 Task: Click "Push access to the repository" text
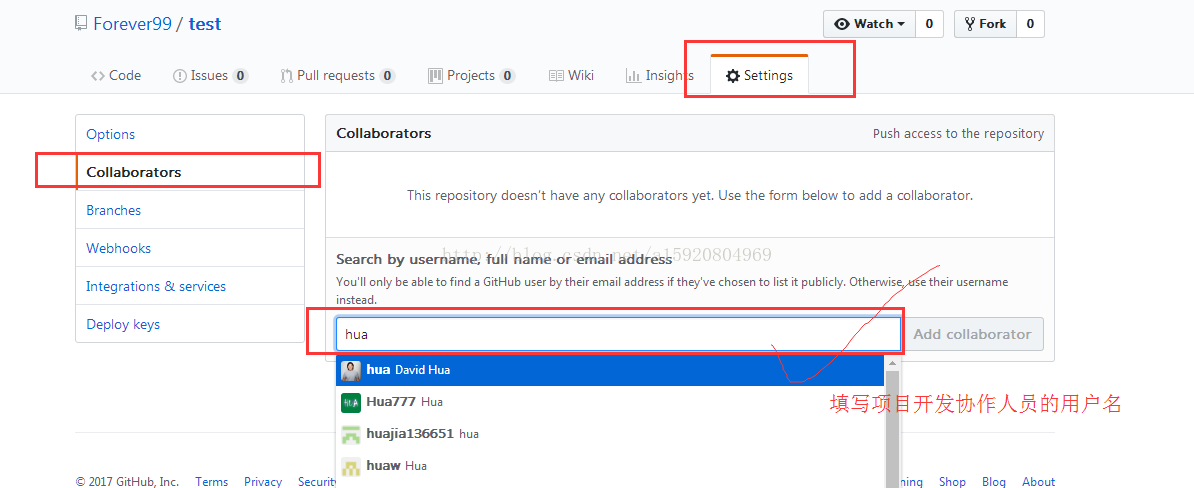coord(958,133)
